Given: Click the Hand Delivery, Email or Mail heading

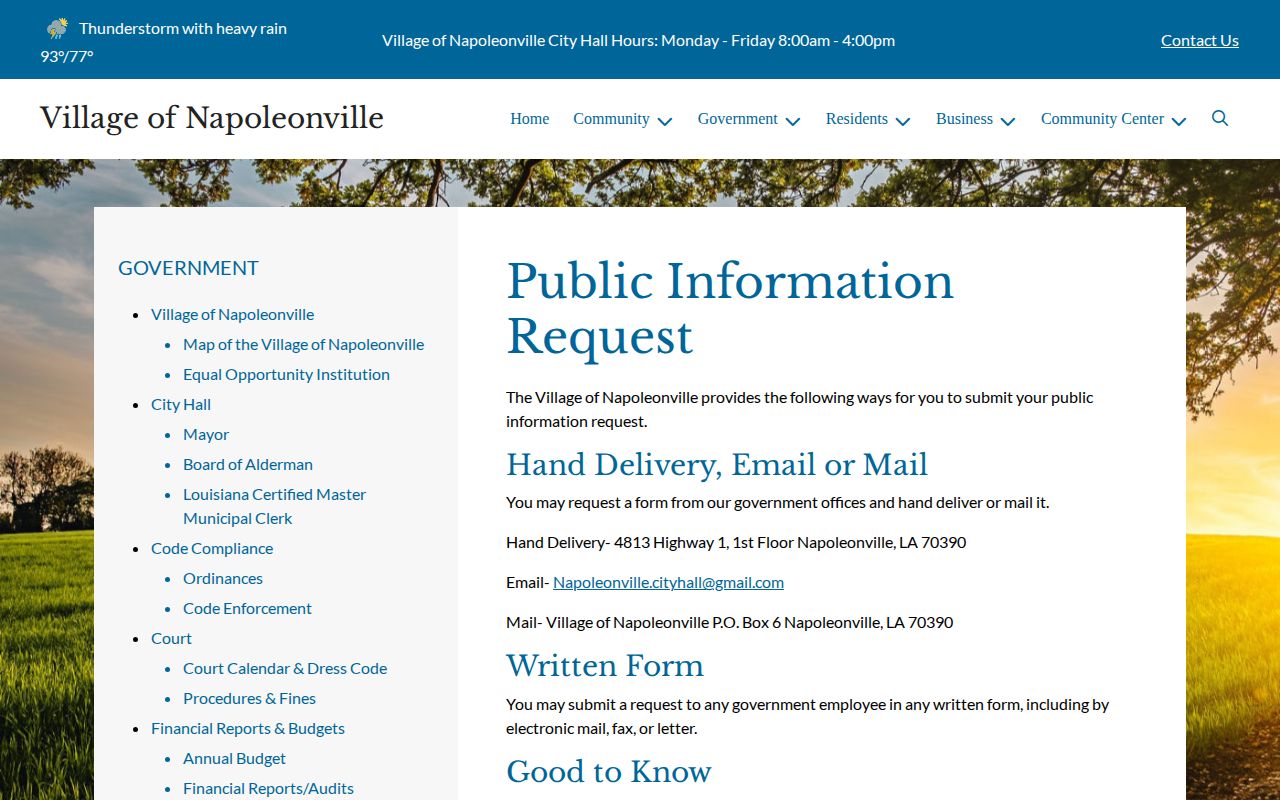Looking at the screenshot, I should [717, 465].
